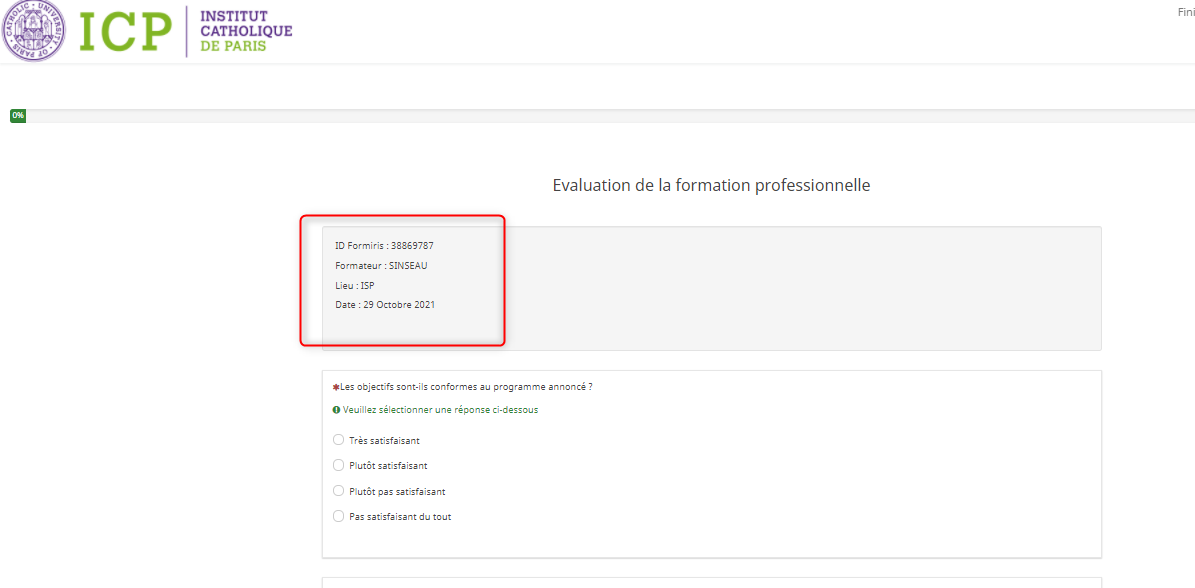Click the Veuillez sélectionner une réponse hint text
1195x588 pixels.
click(440, 410)
